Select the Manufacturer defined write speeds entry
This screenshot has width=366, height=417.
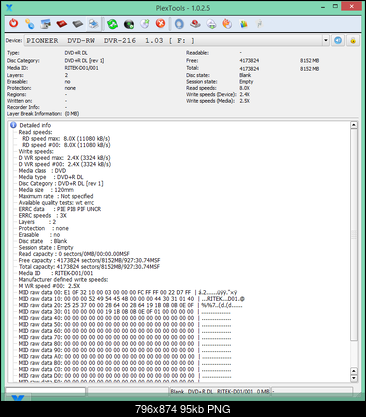(63, 279)
